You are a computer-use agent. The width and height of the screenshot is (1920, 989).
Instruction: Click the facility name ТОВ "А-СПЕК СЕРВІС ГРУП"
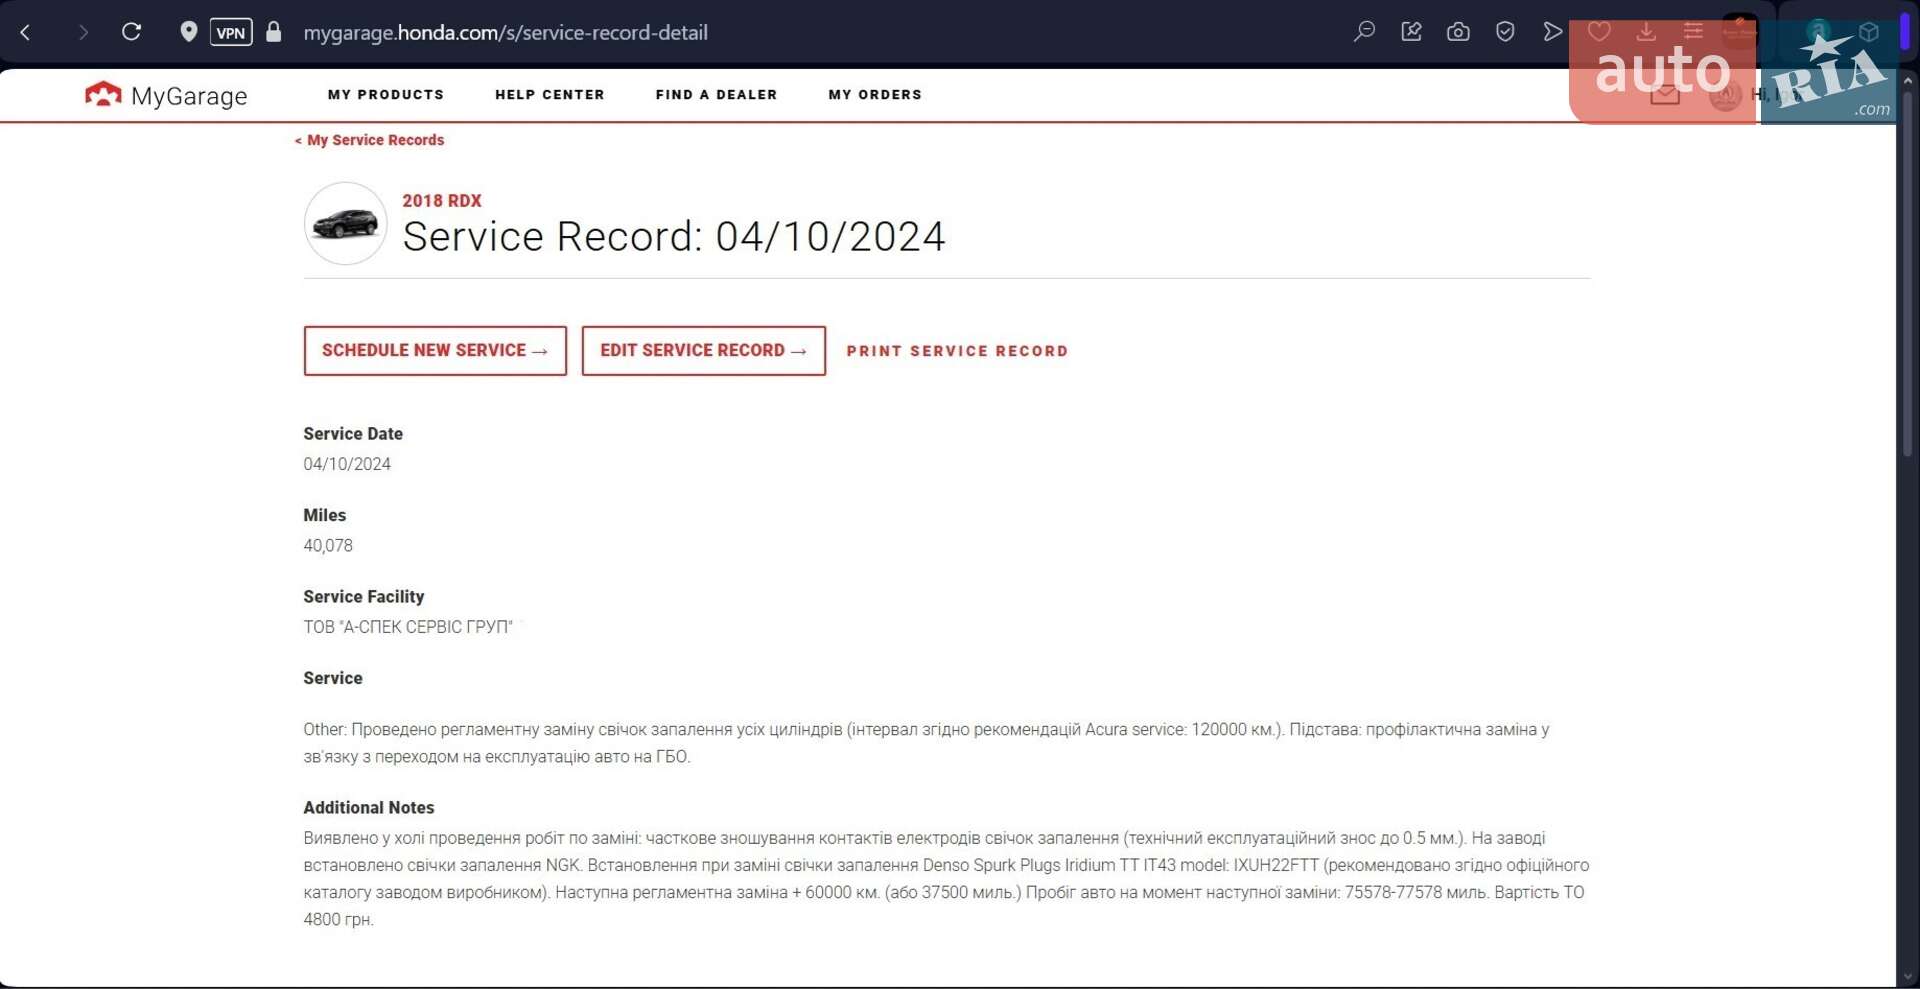tap(408, 627)
